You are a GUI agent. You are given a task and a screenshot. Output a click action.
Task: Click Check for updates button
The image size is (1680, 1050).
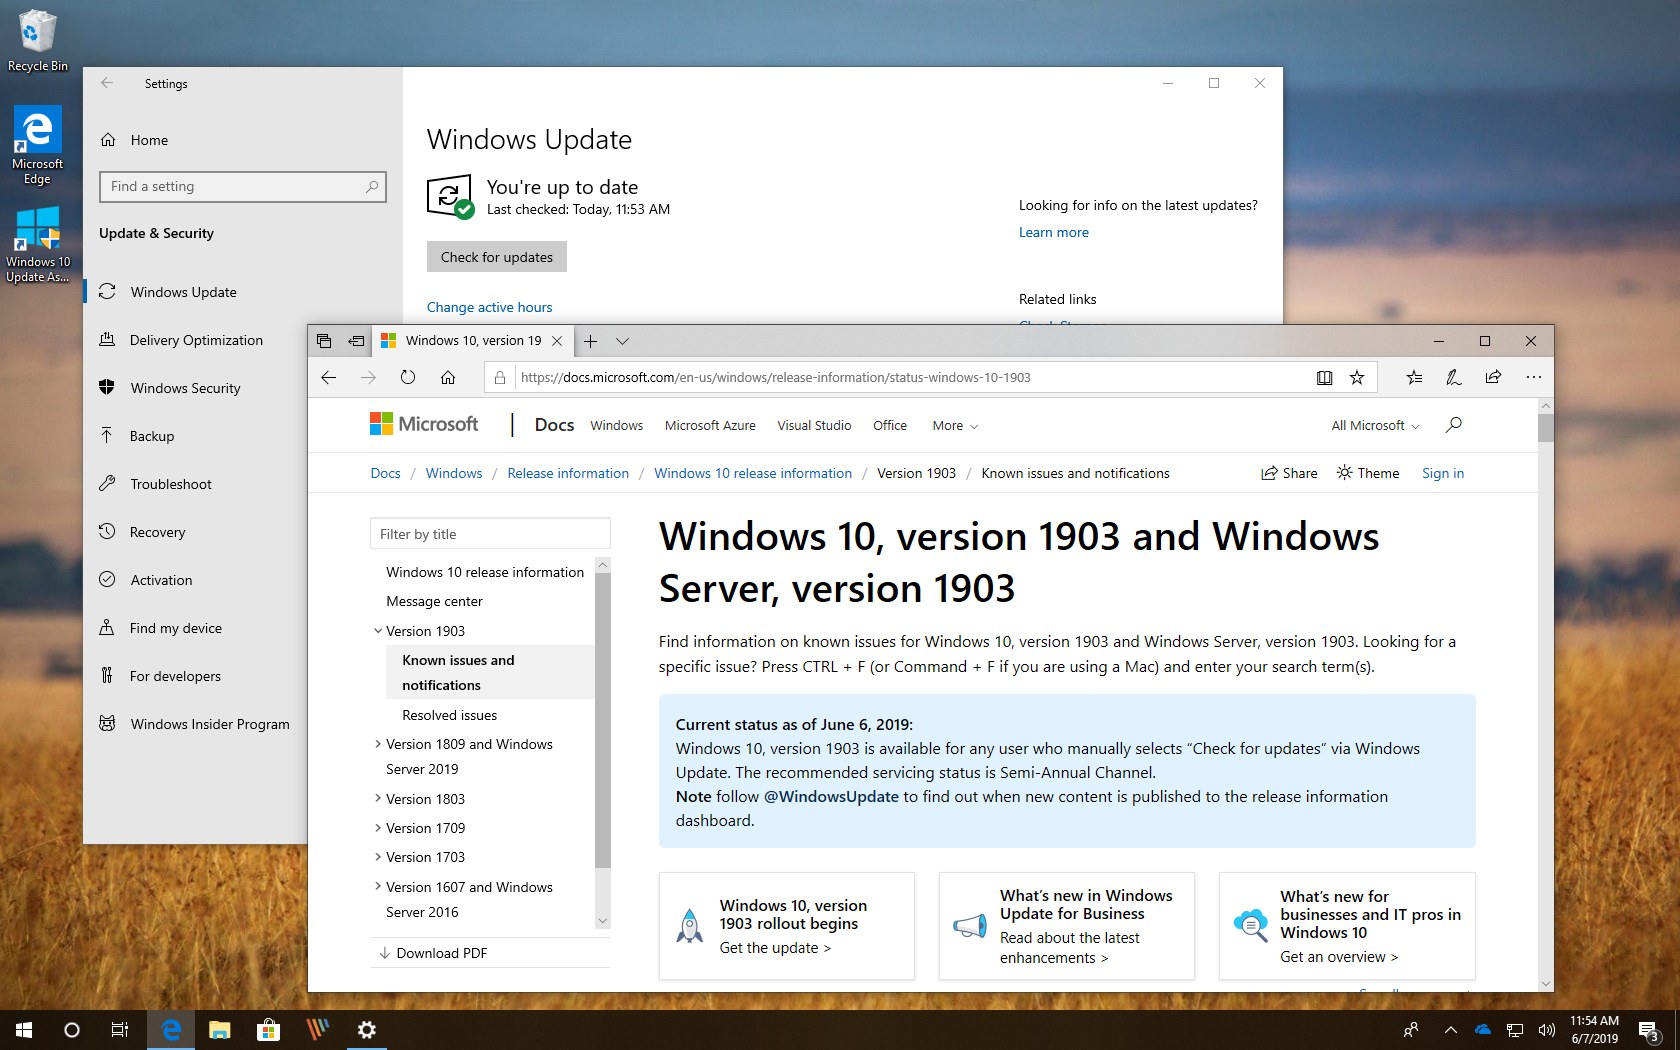497,257
